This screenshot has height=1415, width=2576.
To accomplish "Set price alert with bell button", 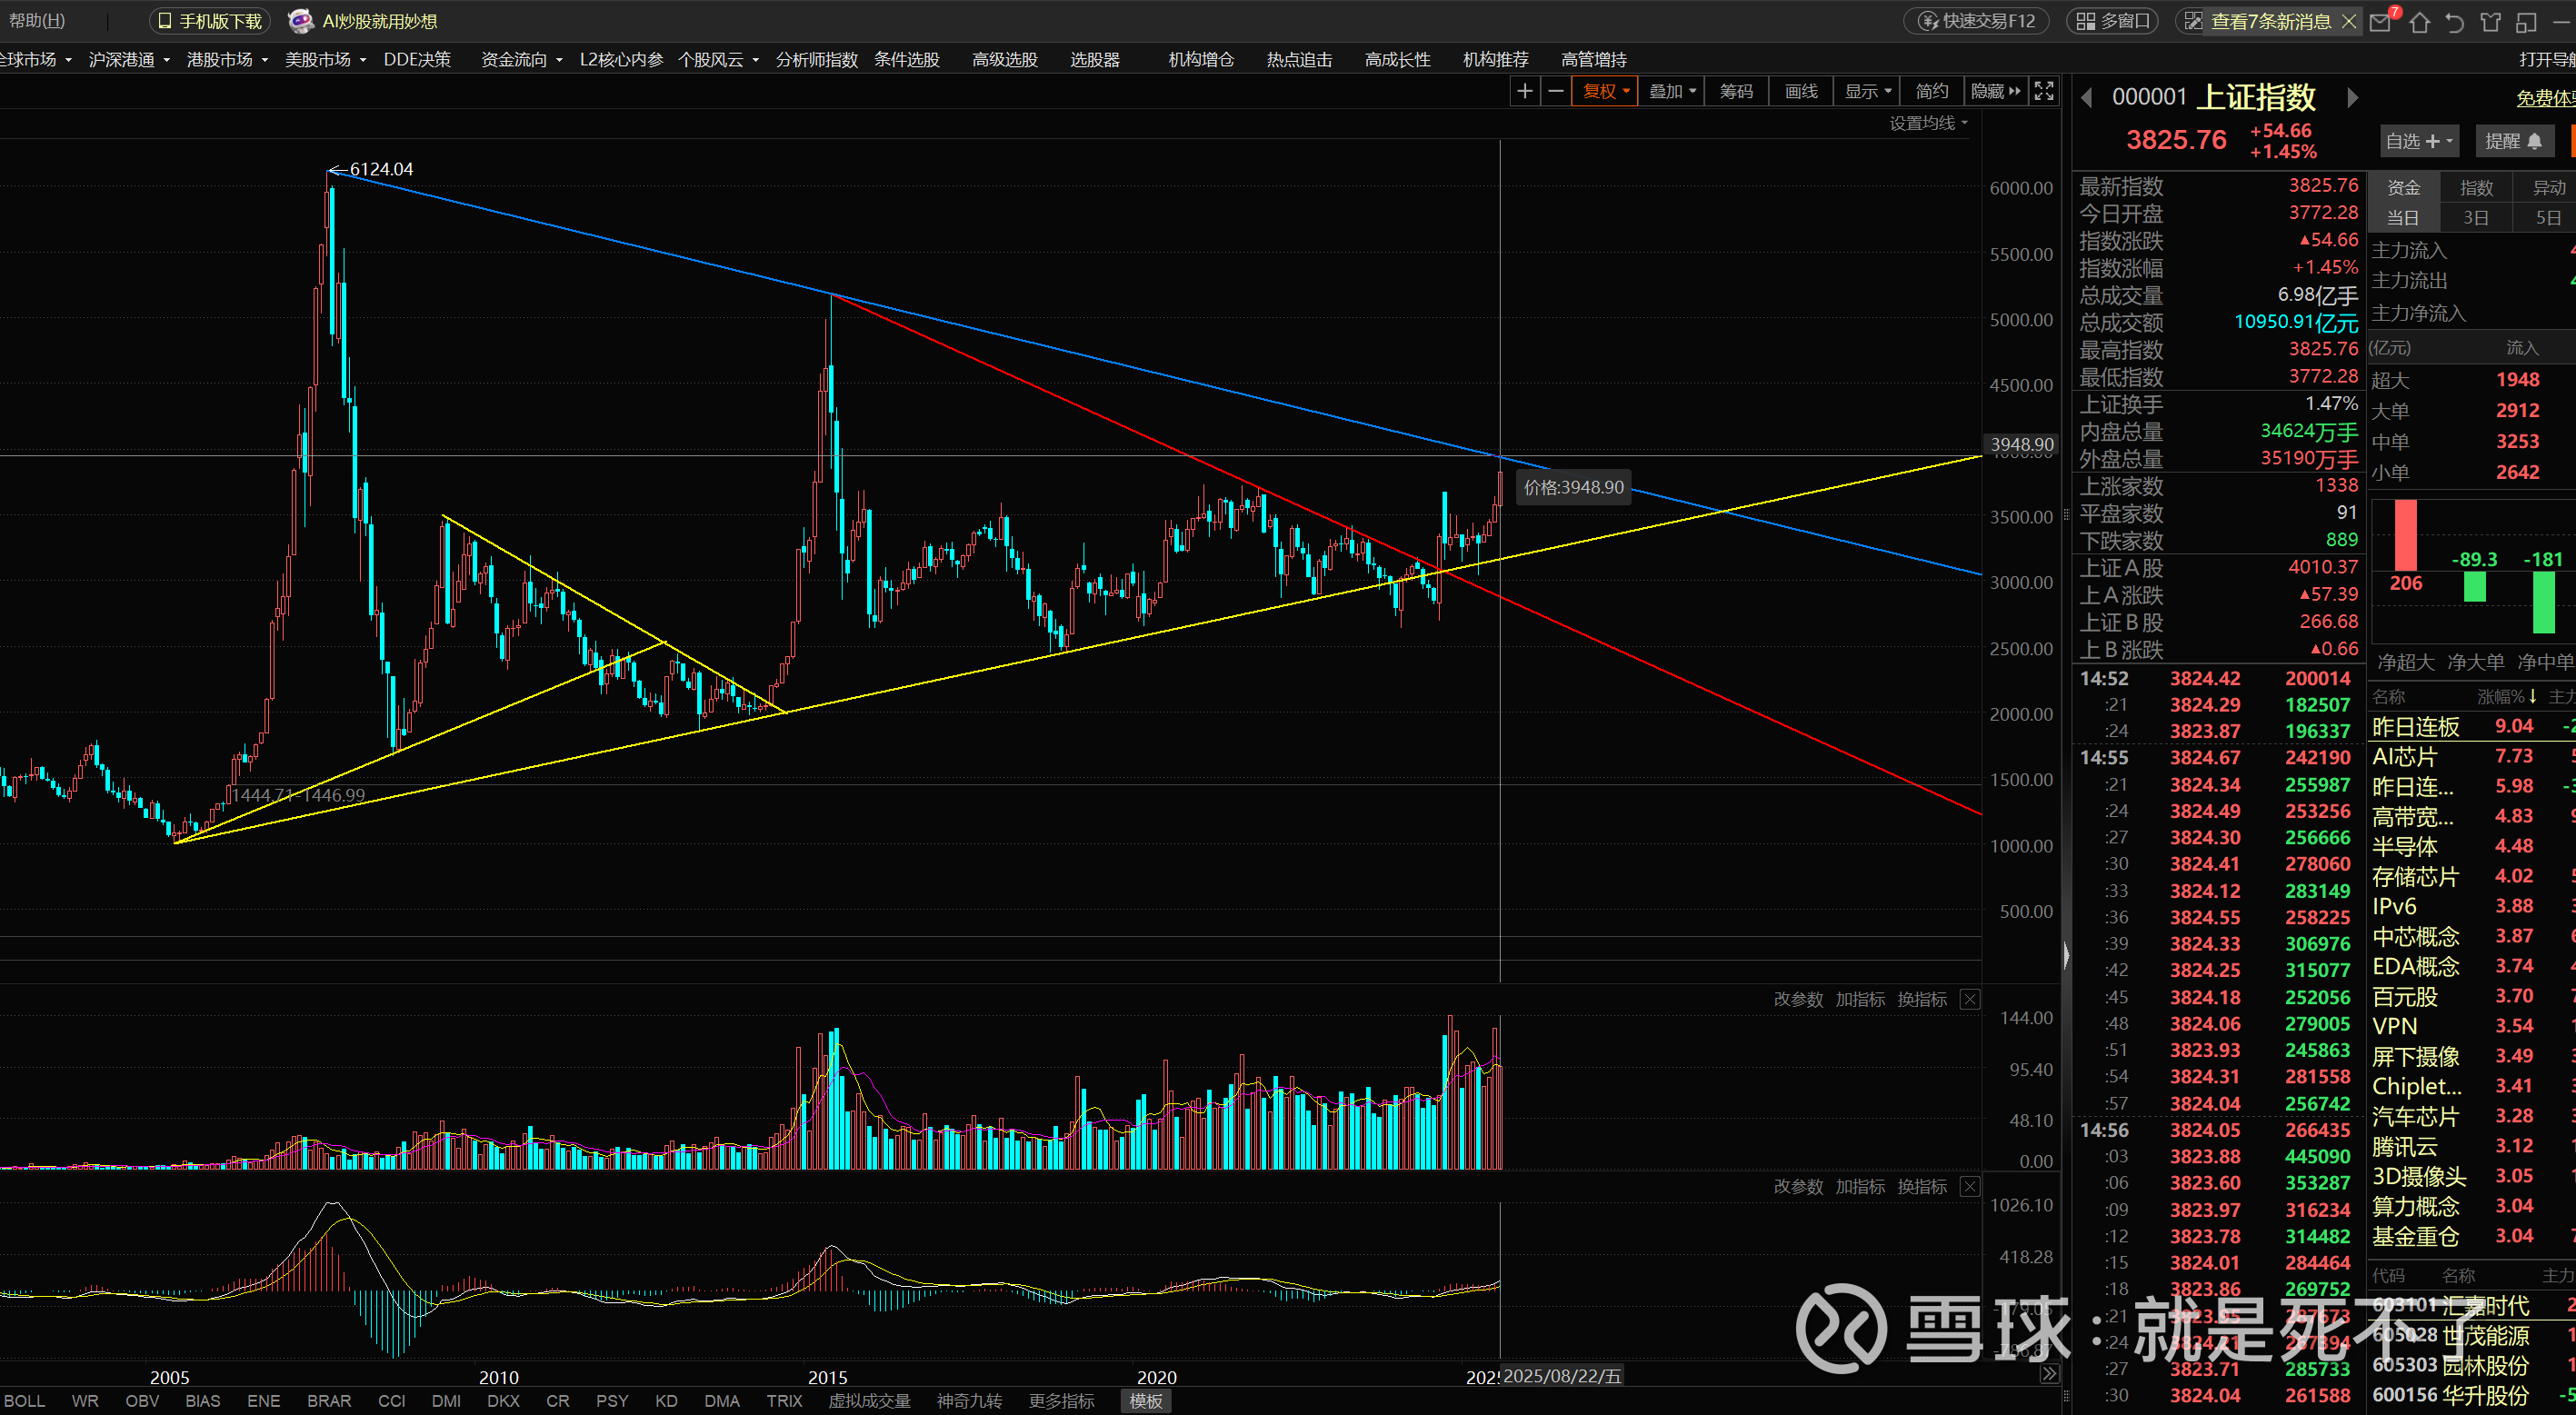I will coord(2513,141).
